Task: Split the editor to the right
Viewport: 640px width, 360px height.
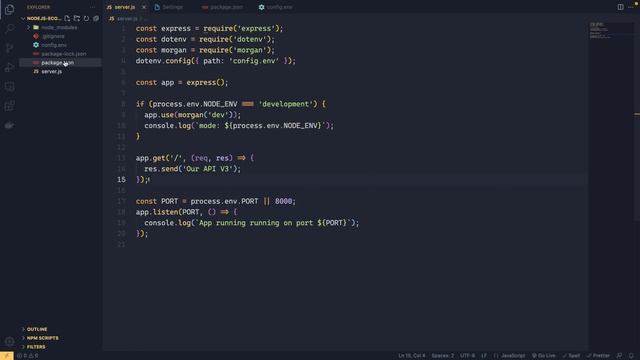Action: [620, 7]
